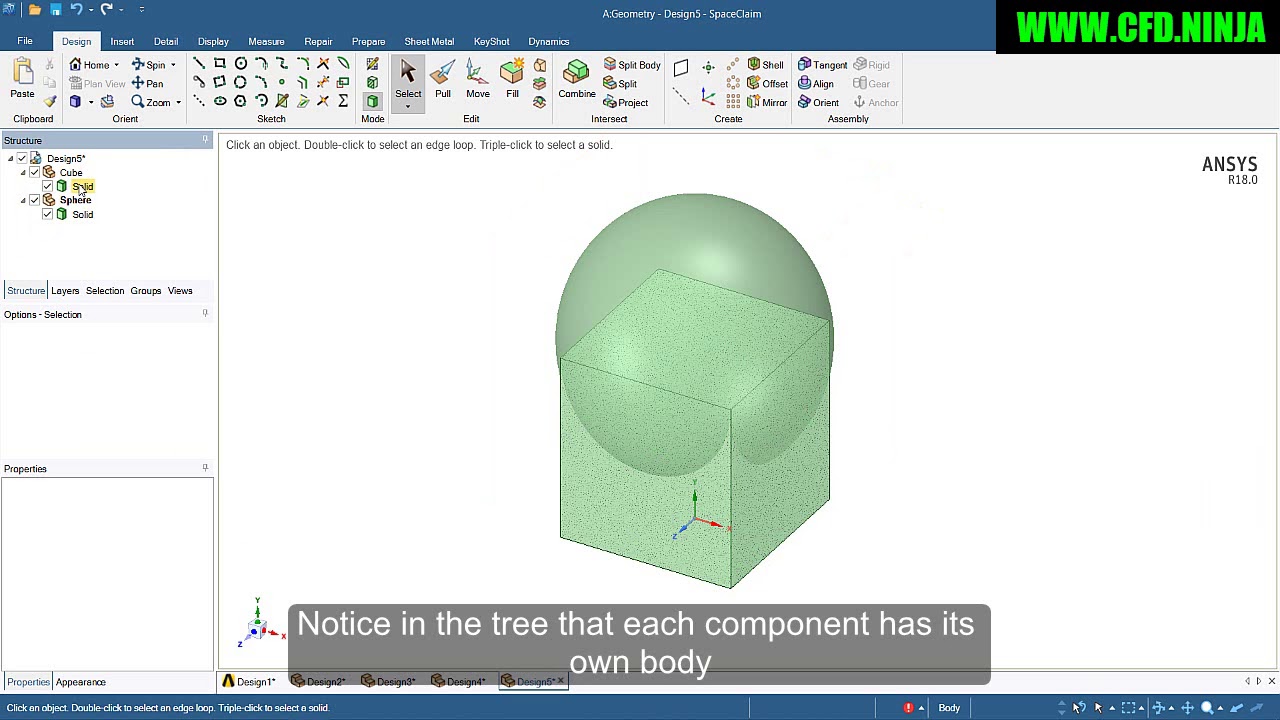
Task: Select the Sphere component in the tree
Action: (75, 201)
